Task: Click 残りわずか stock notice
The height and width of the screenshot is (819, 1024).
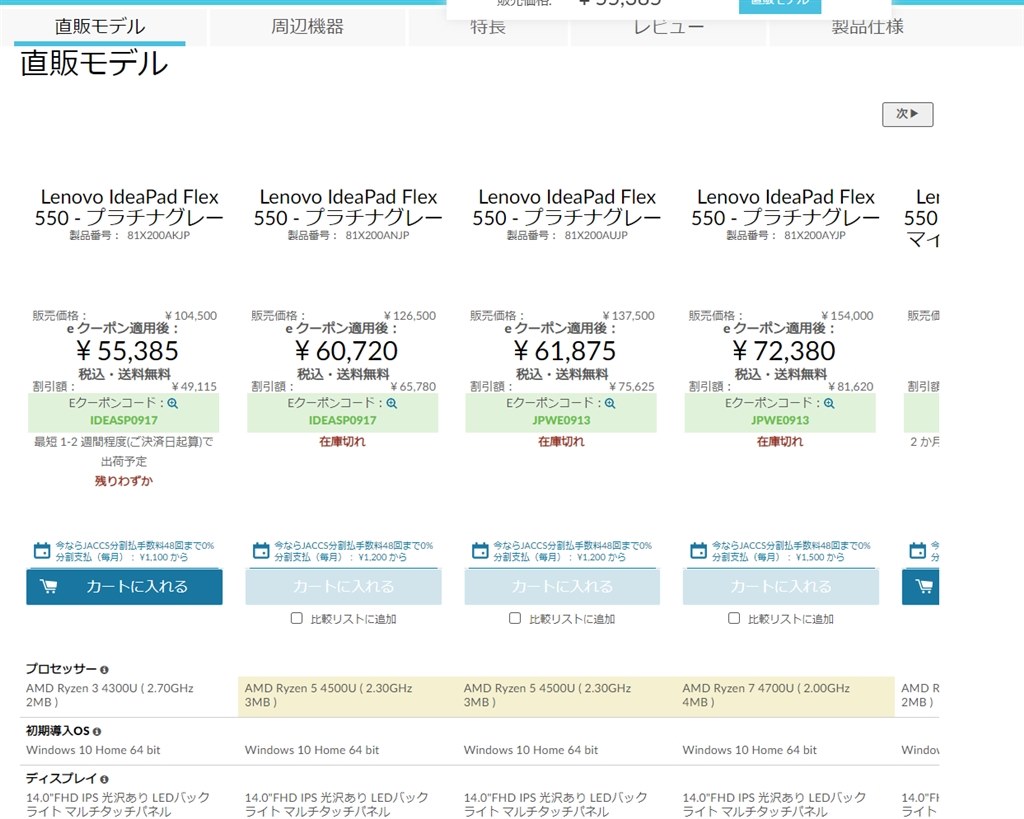Action: pyautogui.click(x=123, y=481)
